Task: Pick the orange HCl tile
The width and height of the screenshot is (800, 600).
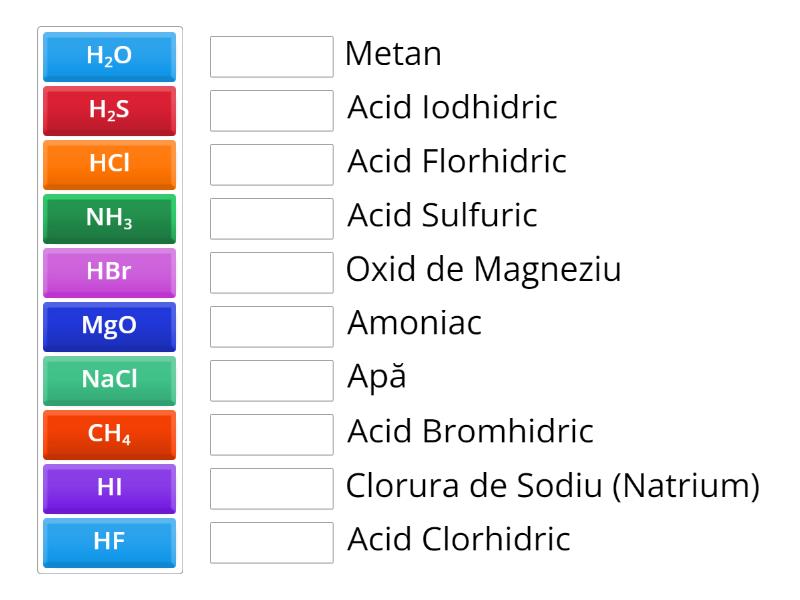Action: [110, 165]
